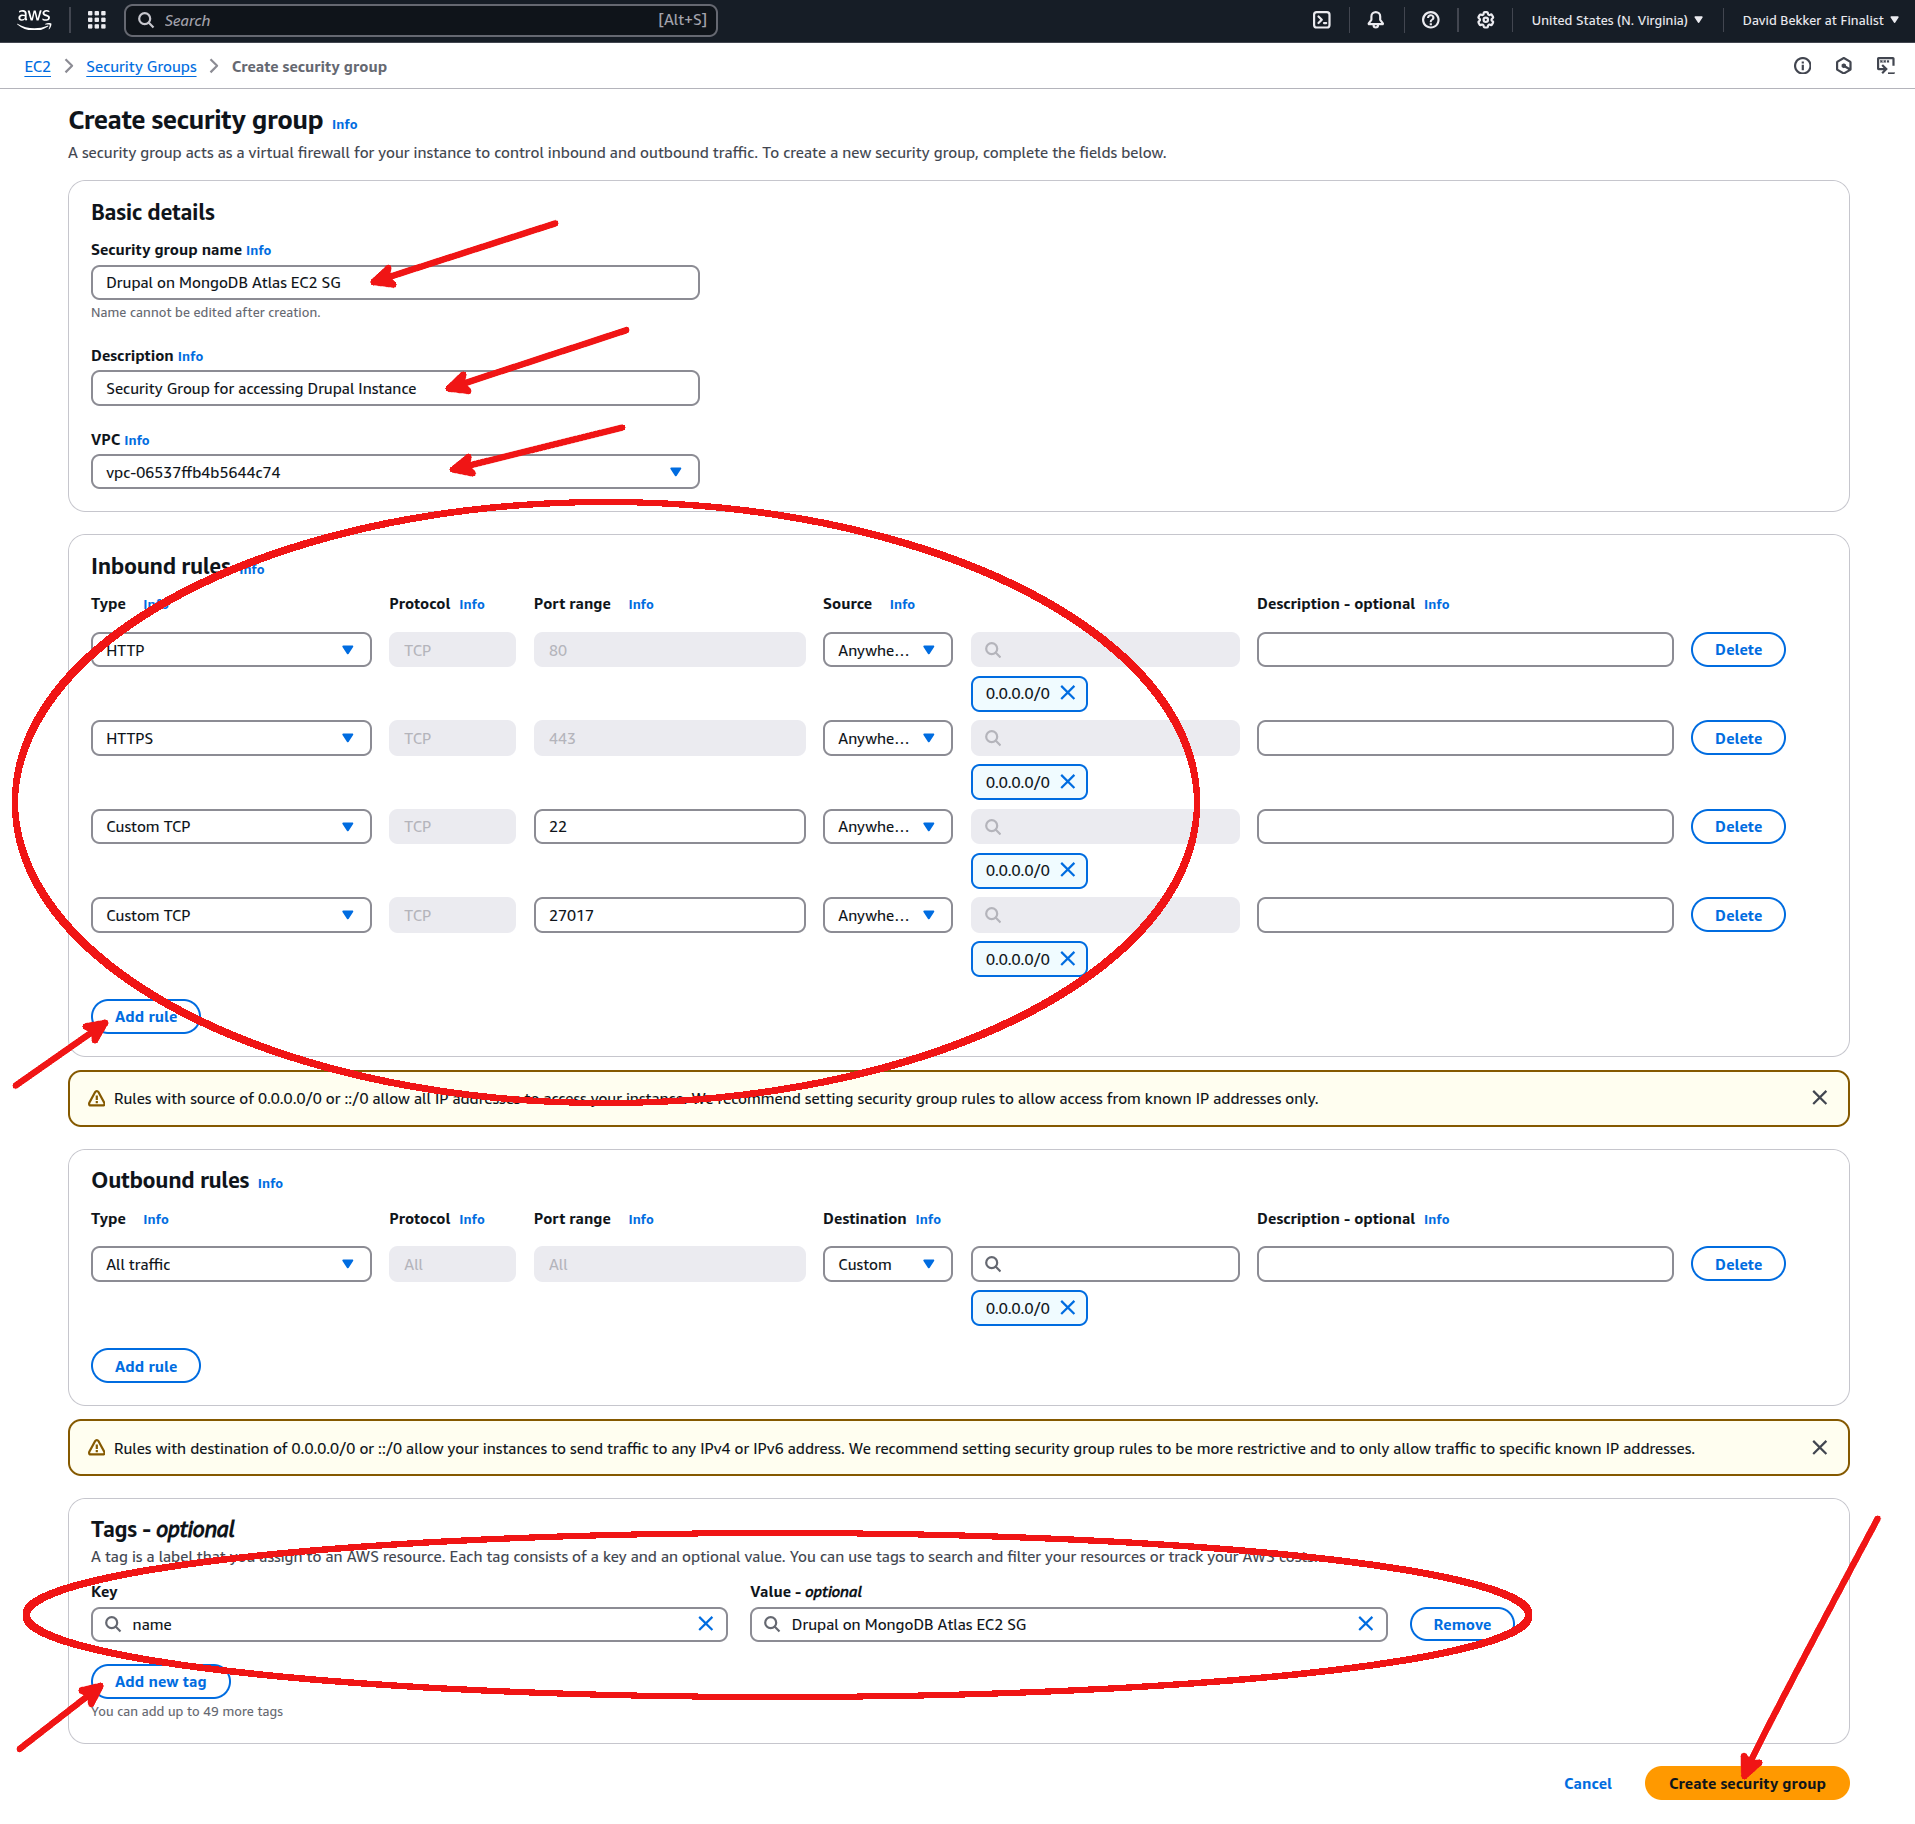1915x1824 pixels.
Task: Click the outbound destination search field
Action: click(x=1105, y=1264)
